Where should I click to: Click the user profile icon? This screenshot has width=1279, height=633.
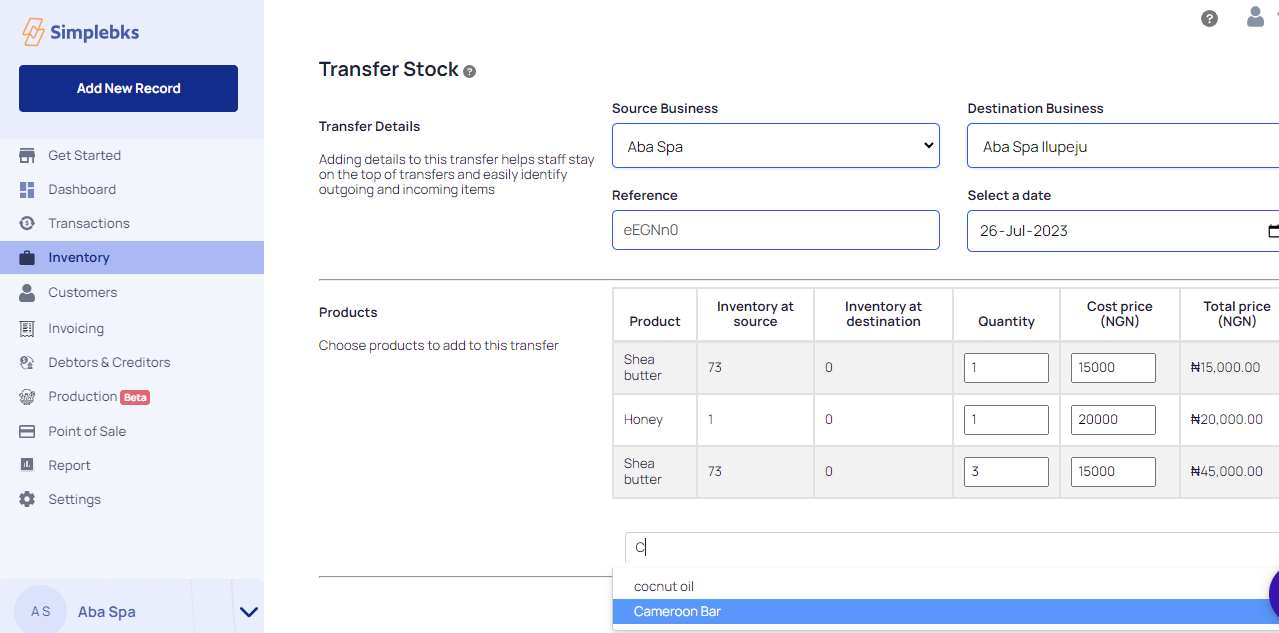tap(1255, 17)
